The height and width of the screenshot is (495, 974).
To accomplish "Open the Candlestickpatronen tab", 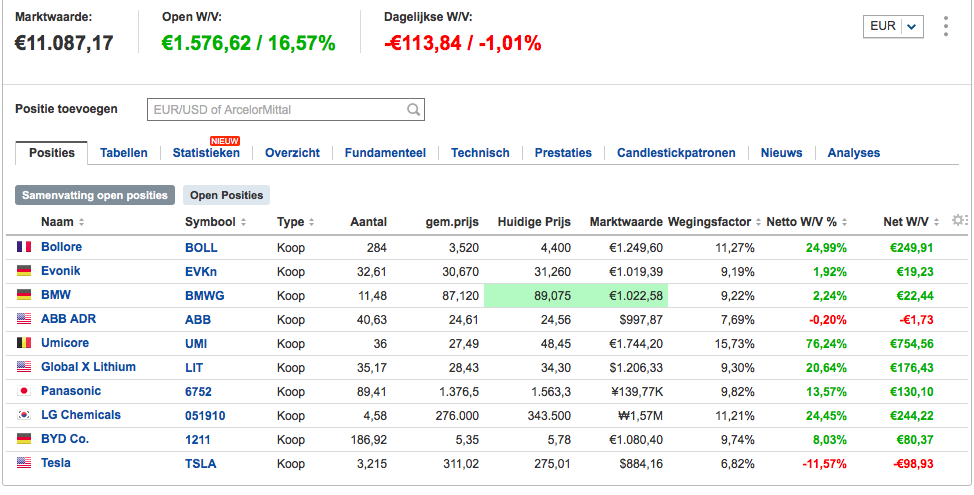I will point(676,153).
